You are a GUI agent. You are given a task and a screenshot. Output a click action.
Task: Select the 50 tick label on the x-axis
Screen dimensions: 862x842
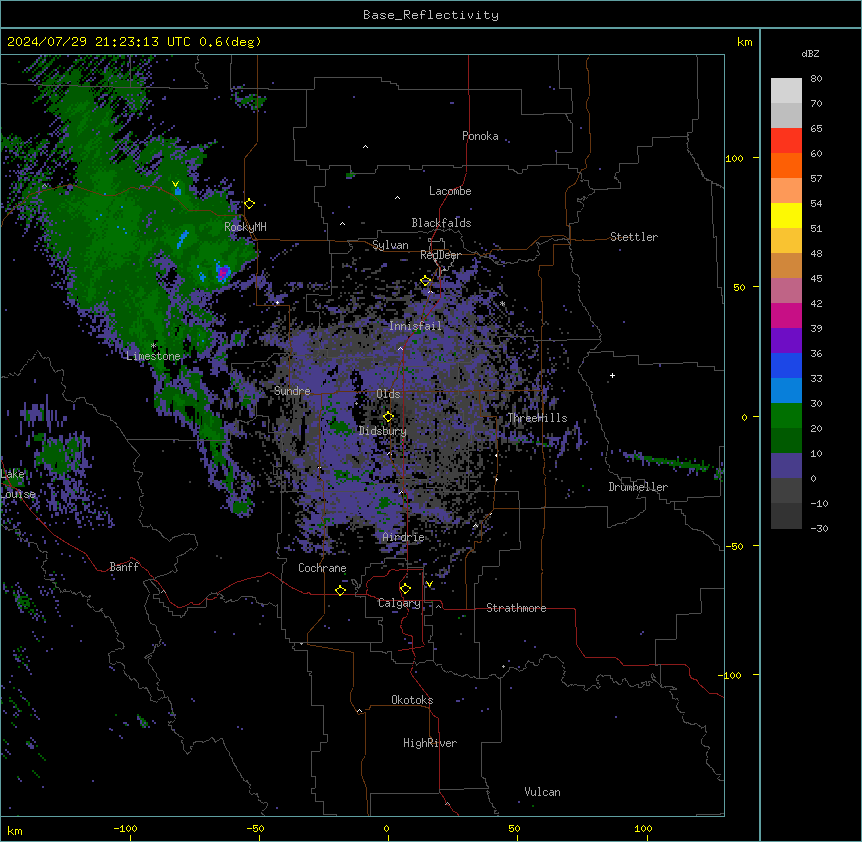click(x=514, y=828)
